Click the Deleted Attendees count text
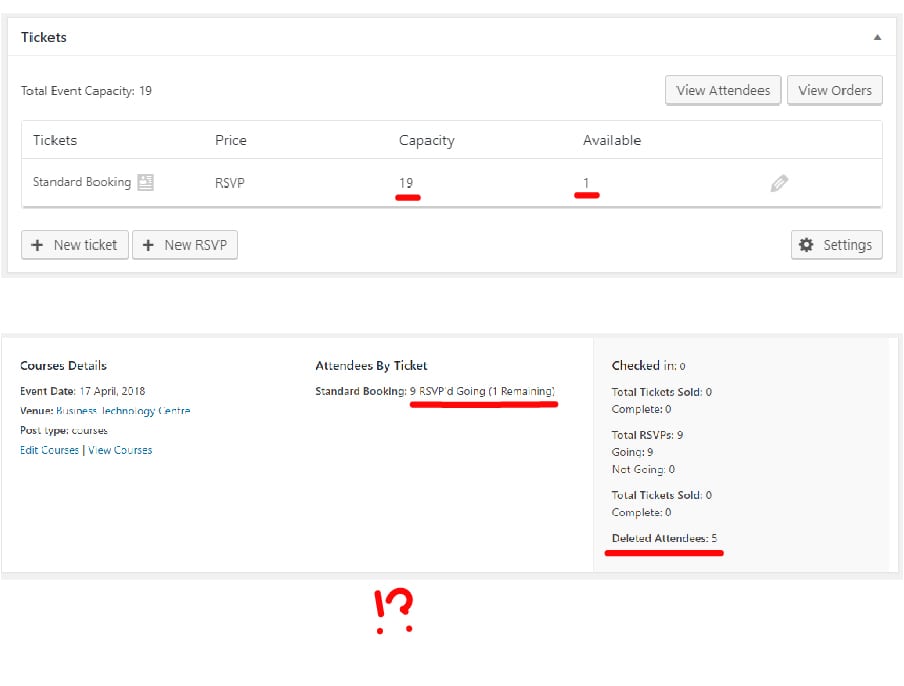This screenshot has height=686, width=904. pyautogui.click(x=664, y=538)
